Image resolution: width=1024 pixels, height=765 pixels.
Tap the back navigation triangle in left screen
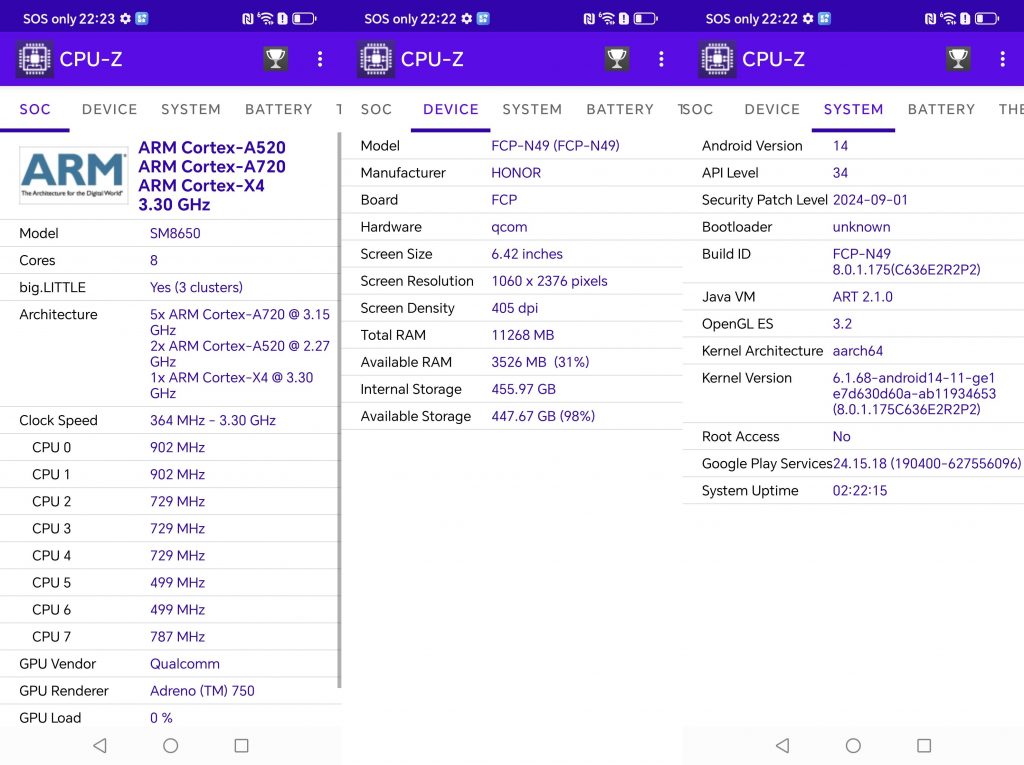(100, 745)
